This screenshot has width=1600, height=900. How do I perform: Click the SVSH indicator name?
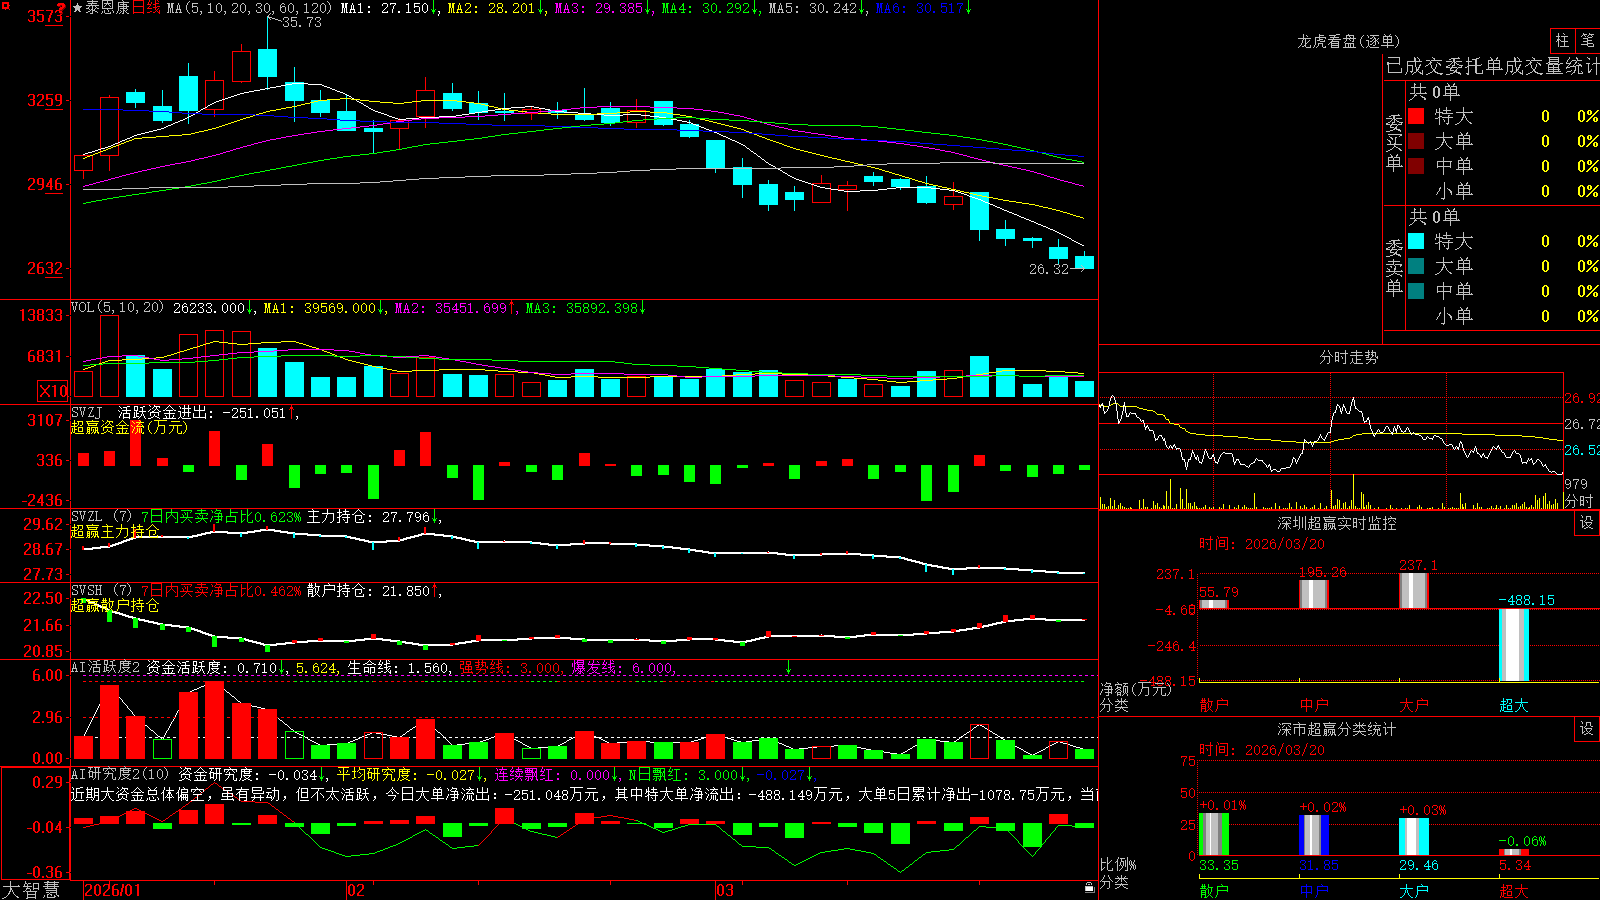click(x=87, y=590)
